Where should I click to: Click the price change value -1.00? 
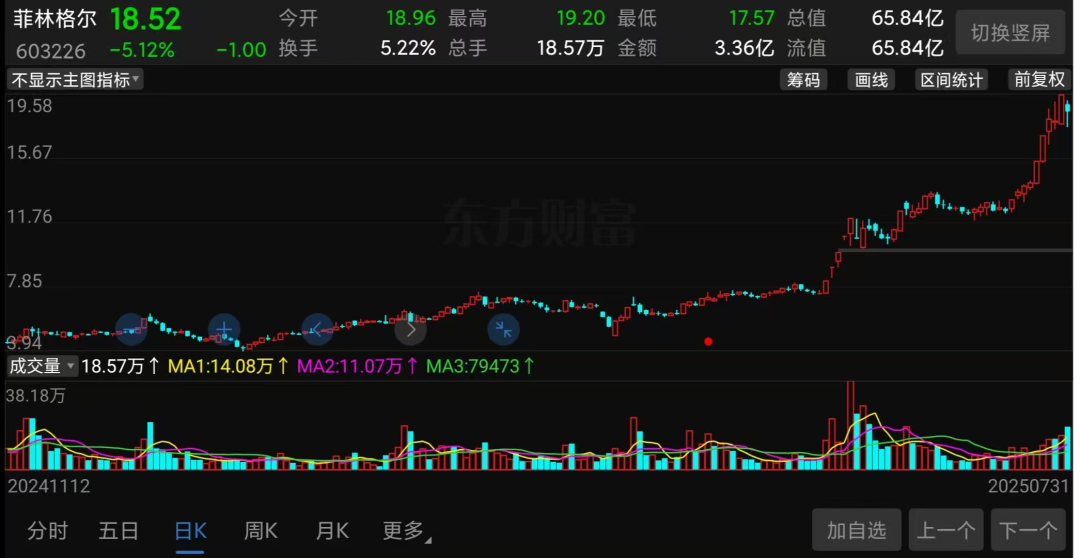tap(241, 50)
